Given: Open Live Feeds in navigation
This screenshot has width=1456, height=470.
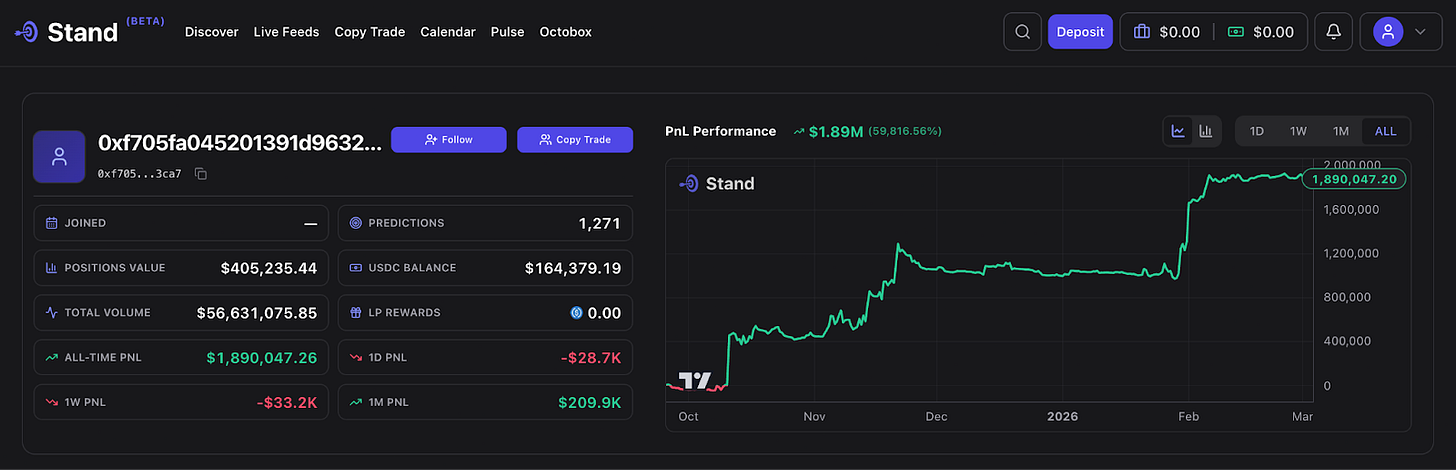Looking at the screenshot, I should [286, 32].
